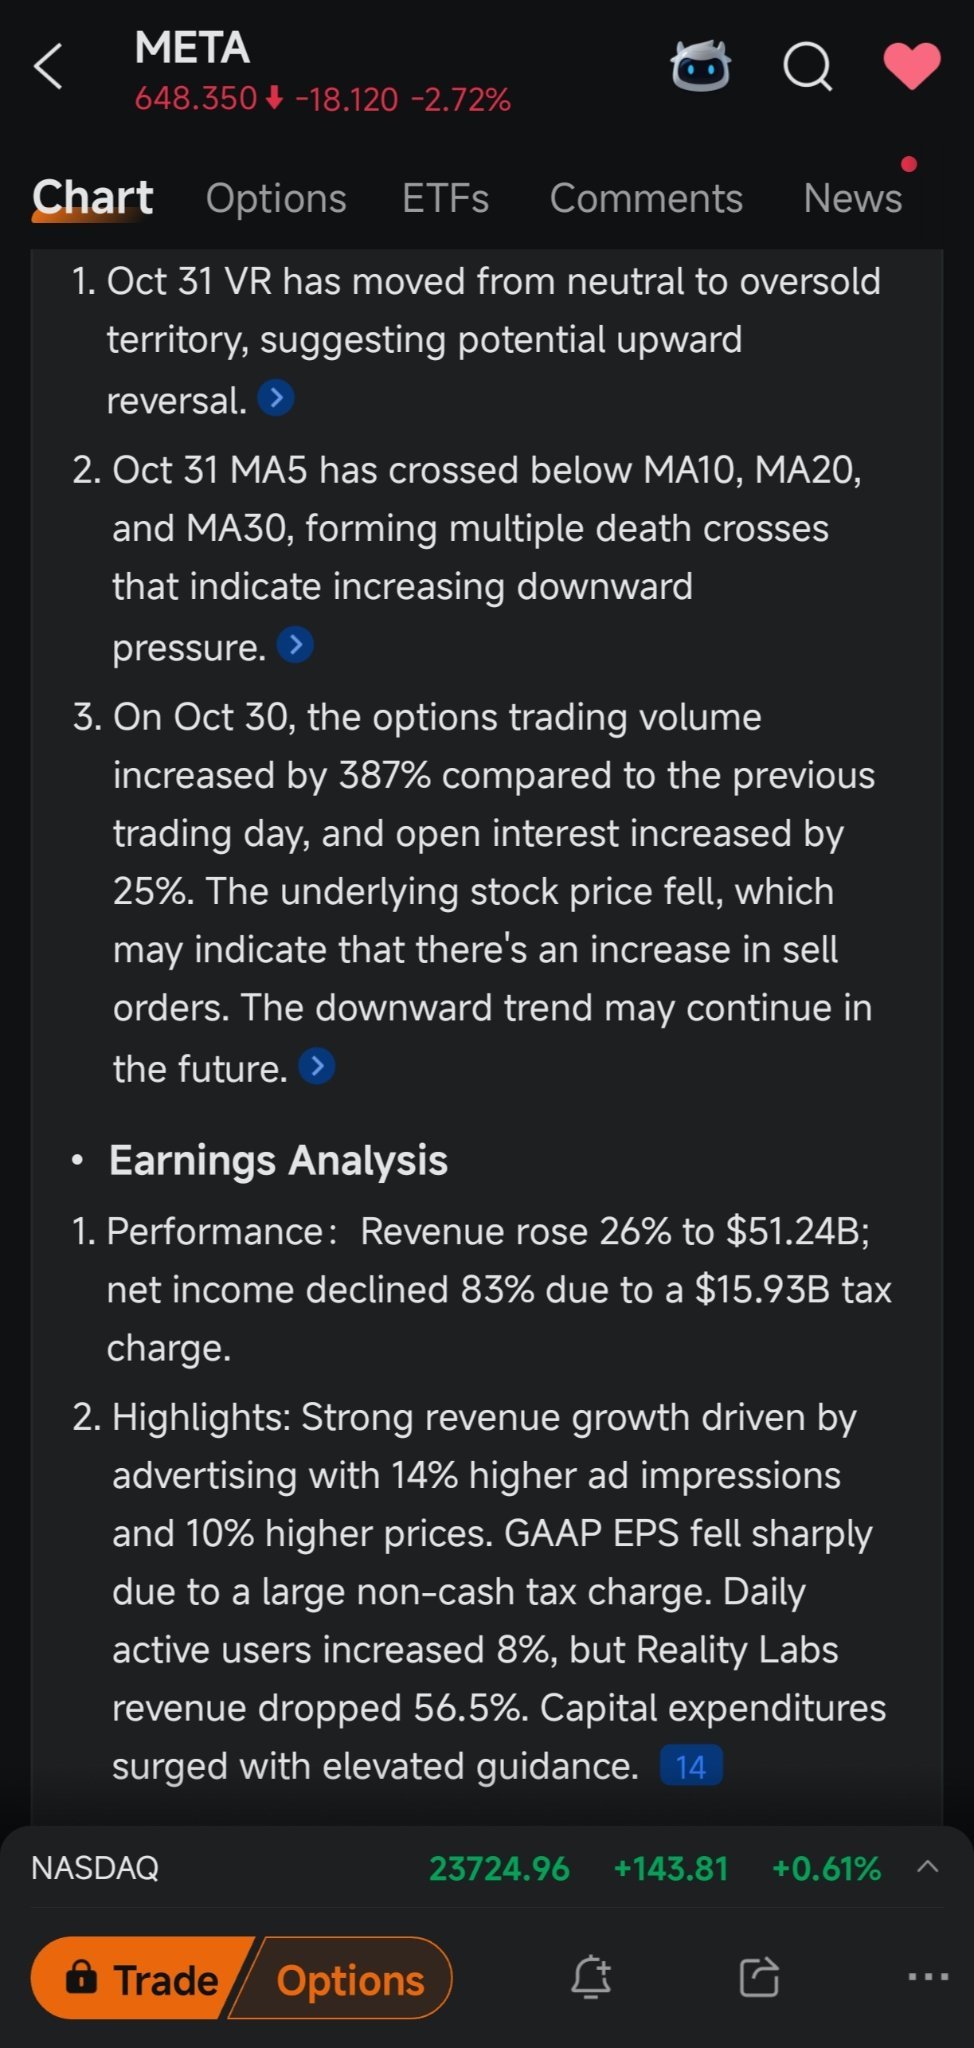Tap the share icon in bottom bar
This screenshot has width=974, height=2048.
tap(759, 1976)
